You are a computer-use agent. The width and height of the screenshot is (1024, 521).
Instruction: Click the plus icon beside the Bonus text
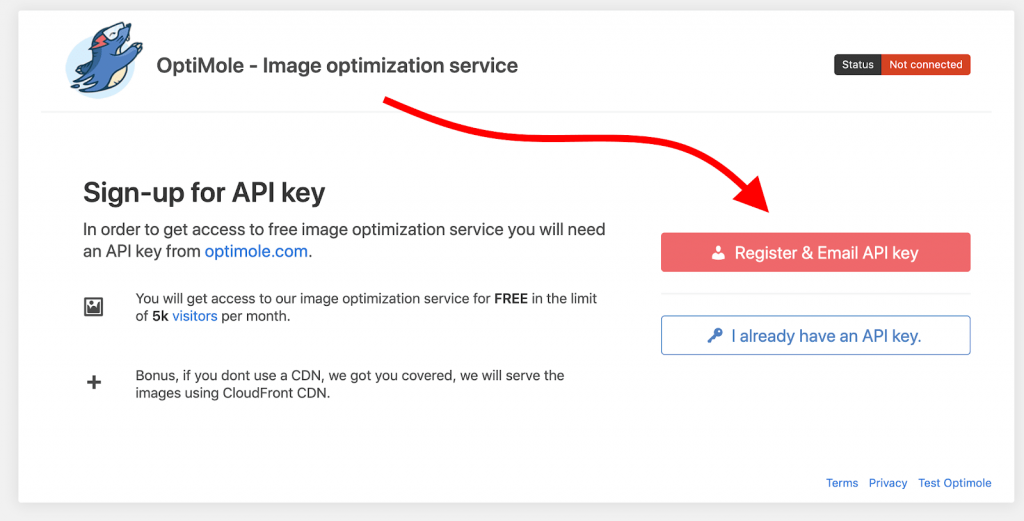click(x=94, y=382)
